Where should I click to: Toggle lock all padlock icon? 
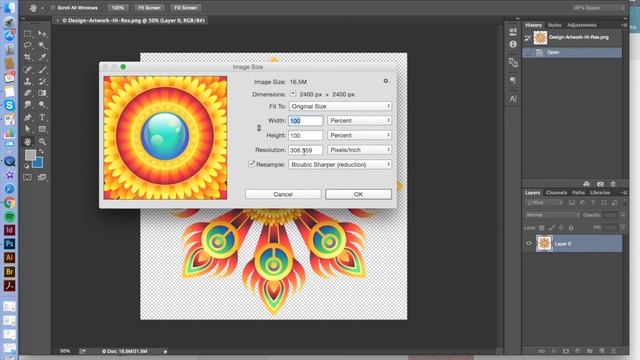(571, 228)
